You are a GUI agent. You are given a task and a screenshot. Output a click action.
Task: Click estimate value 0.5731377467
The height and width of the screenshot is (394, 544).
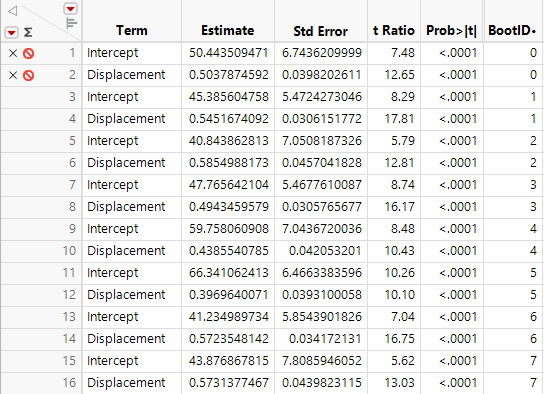click(x=229, y=383)
